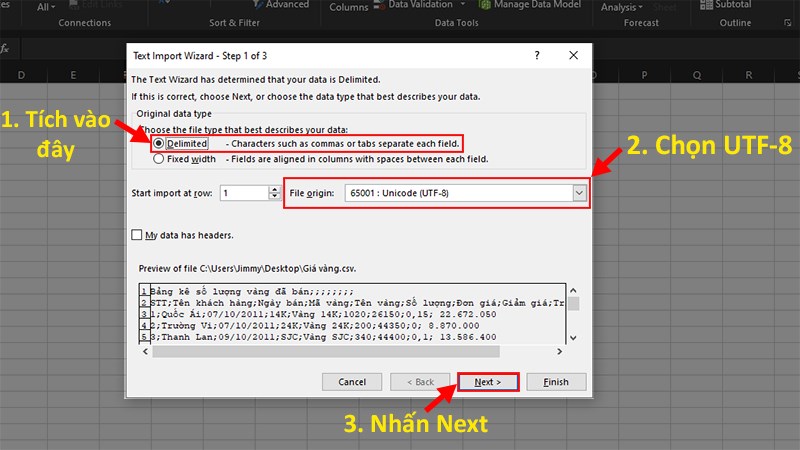The image size is (800, 450).
Task: Click the Start import at row field
Action: [244, 193]
